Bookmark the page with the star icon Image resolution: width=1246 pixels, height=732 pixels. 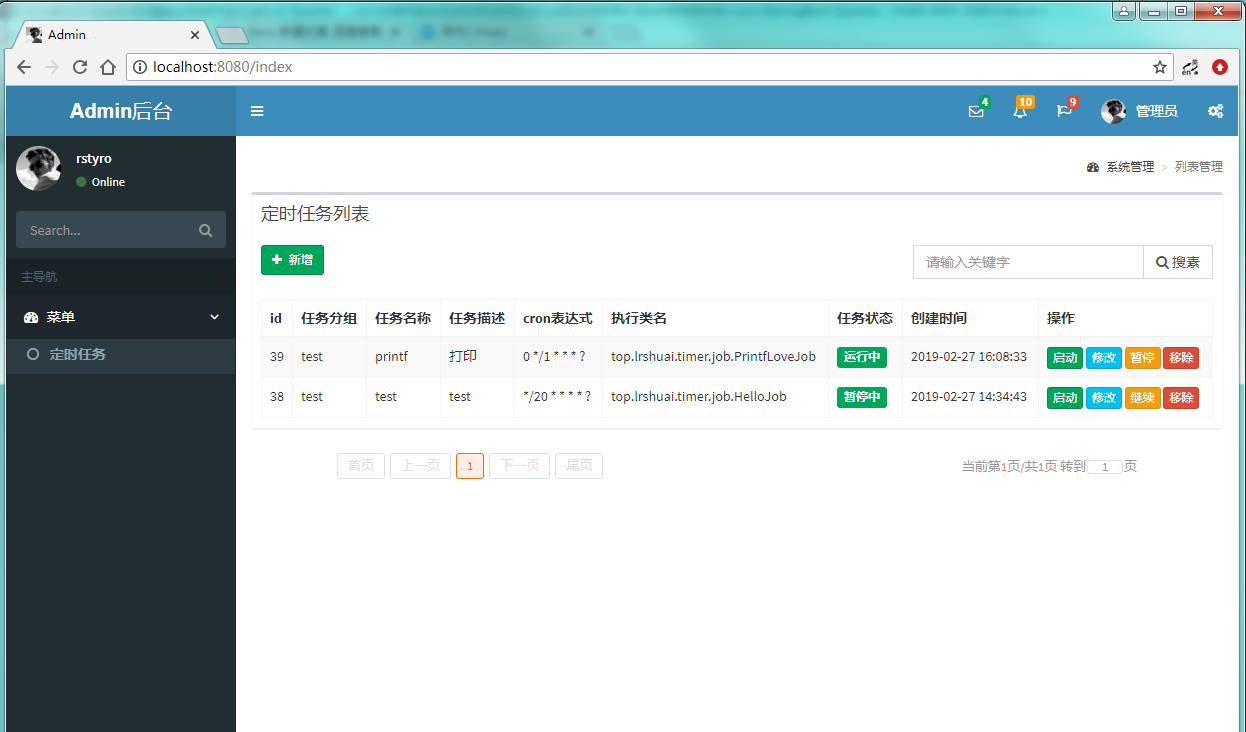pyautogui.click(x=1159, y=67)
